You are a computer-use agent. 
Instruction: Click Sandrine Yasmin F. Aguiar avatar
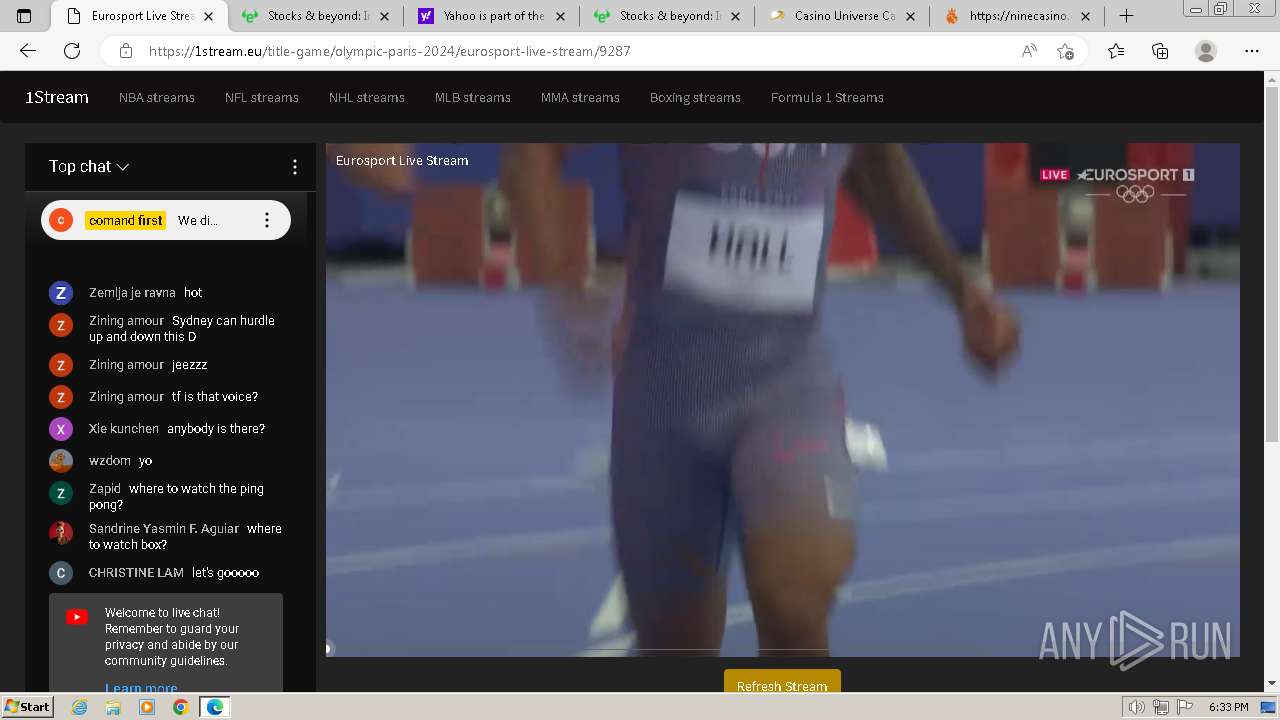pos(61,533)
